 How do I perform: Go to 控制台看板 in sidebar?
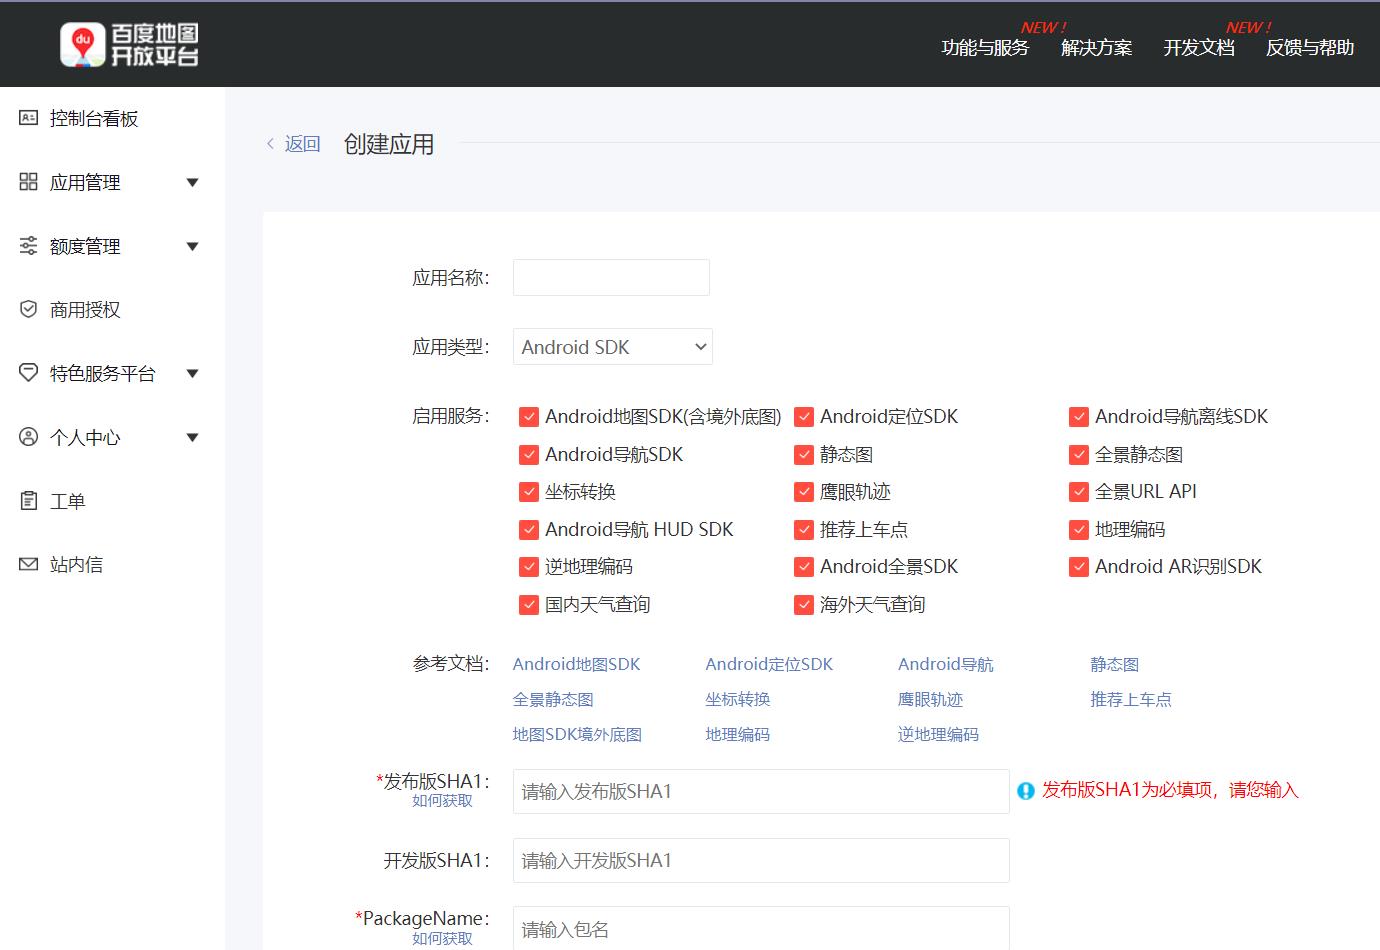pyautogui.click(x=94, y=118)
